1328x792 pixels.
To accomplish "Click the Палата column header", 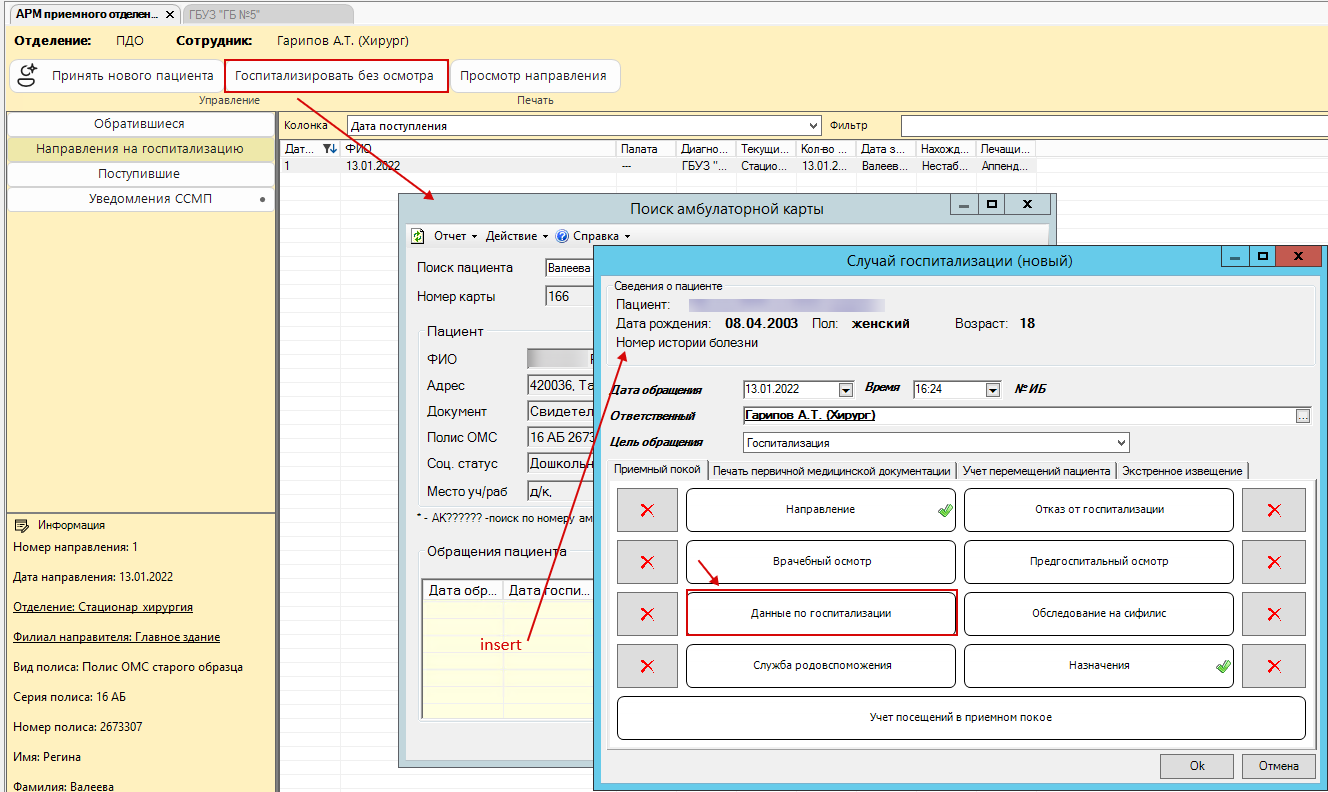I will point(647,149).
